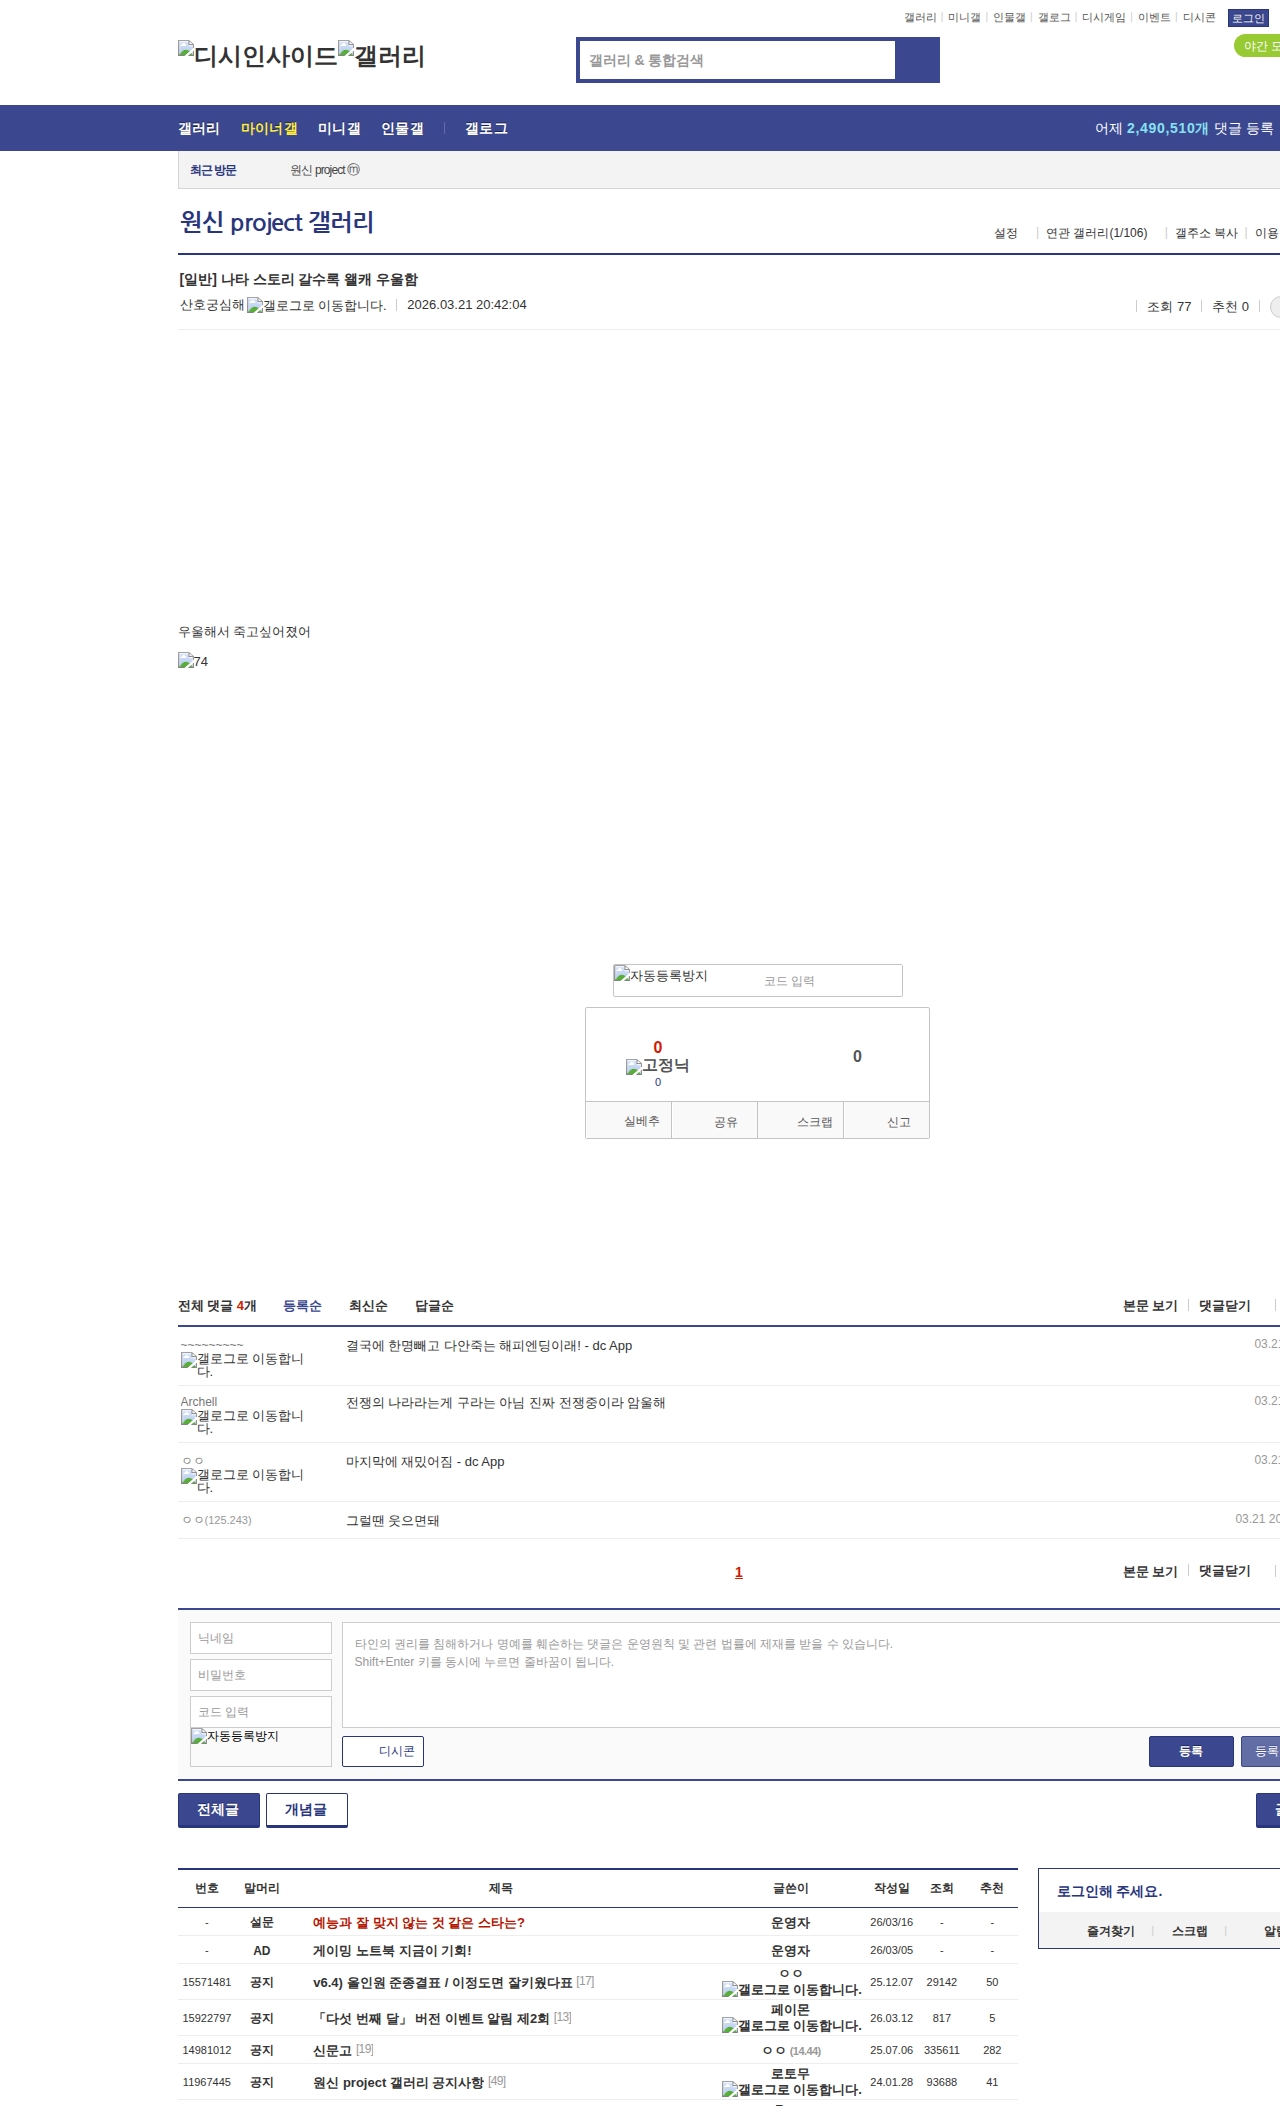Click the 자동등록방지 captcha image above recommend box
This screenshot has width=1280, height=2106.
pos(661,975)
